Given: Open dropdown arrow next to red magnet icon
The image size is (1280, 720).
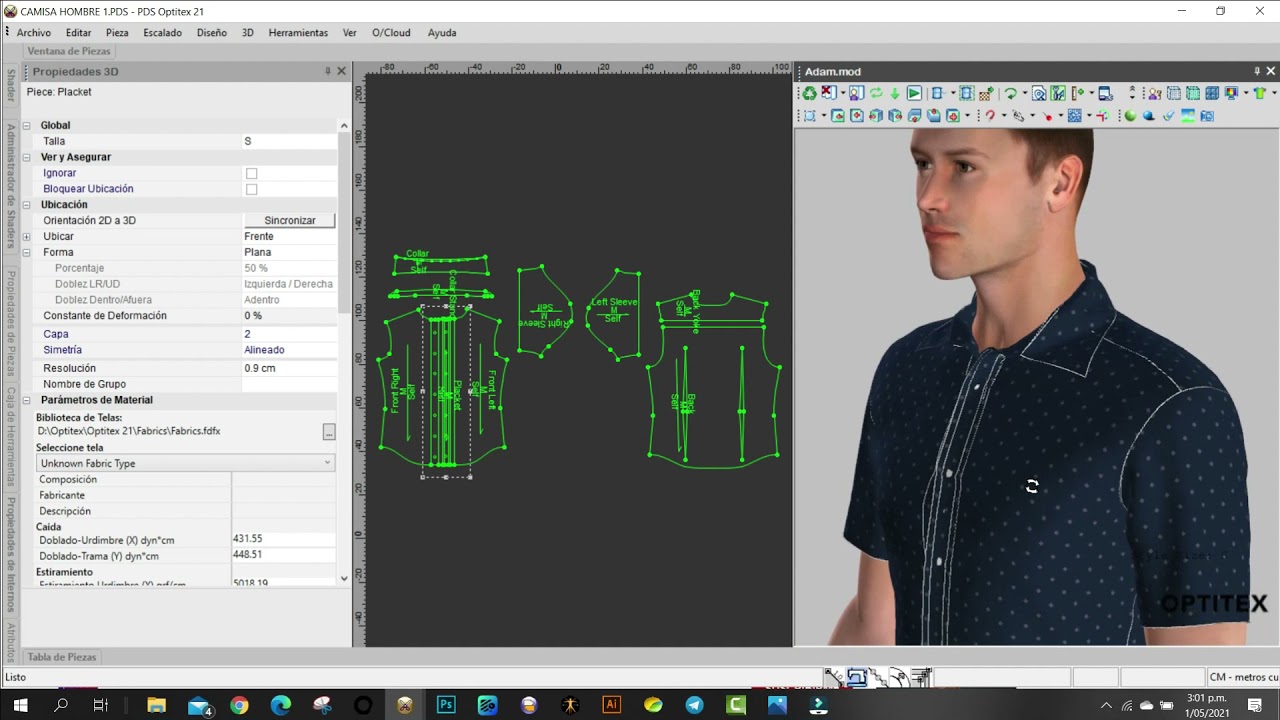Looking at the screenshot, I should click(1004, 116).
